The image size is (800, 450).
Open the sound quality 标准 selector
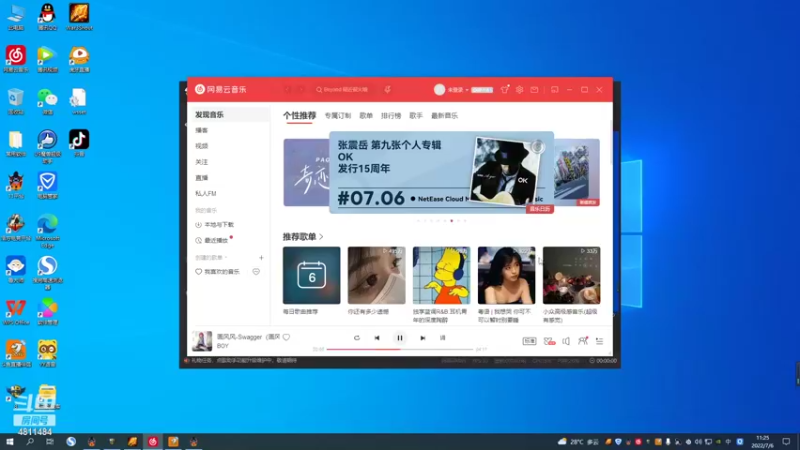point(529,341)
